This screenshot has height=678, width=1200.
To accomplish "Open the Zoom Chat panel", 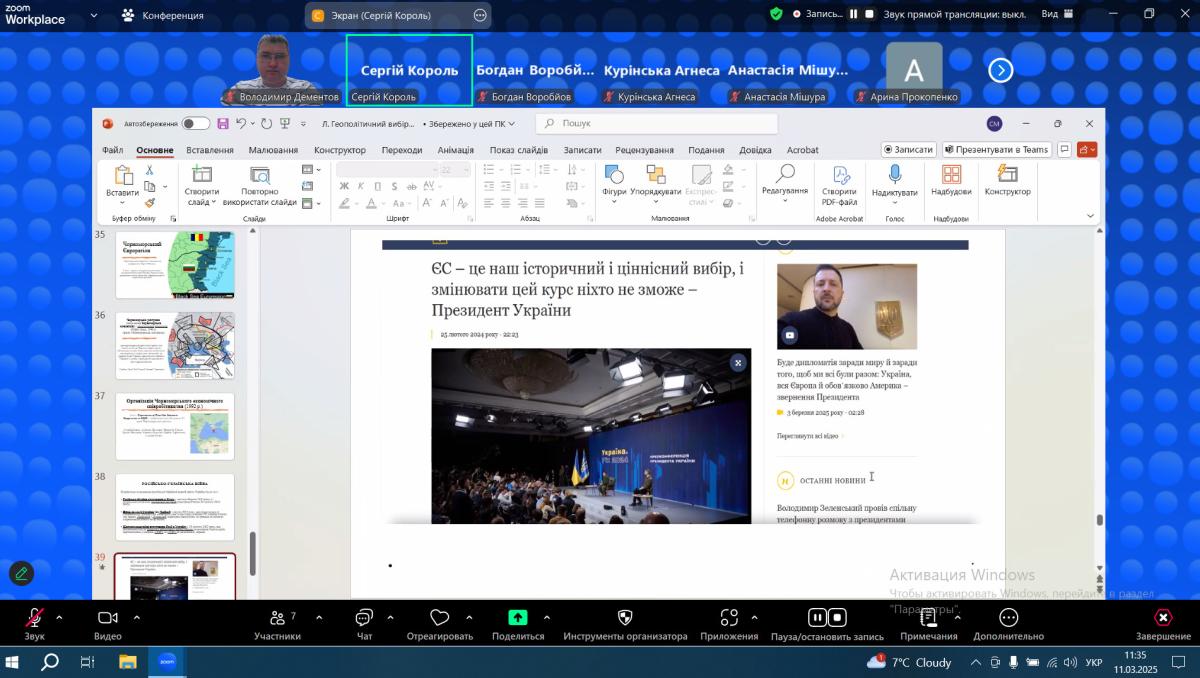I will (364, 619).
